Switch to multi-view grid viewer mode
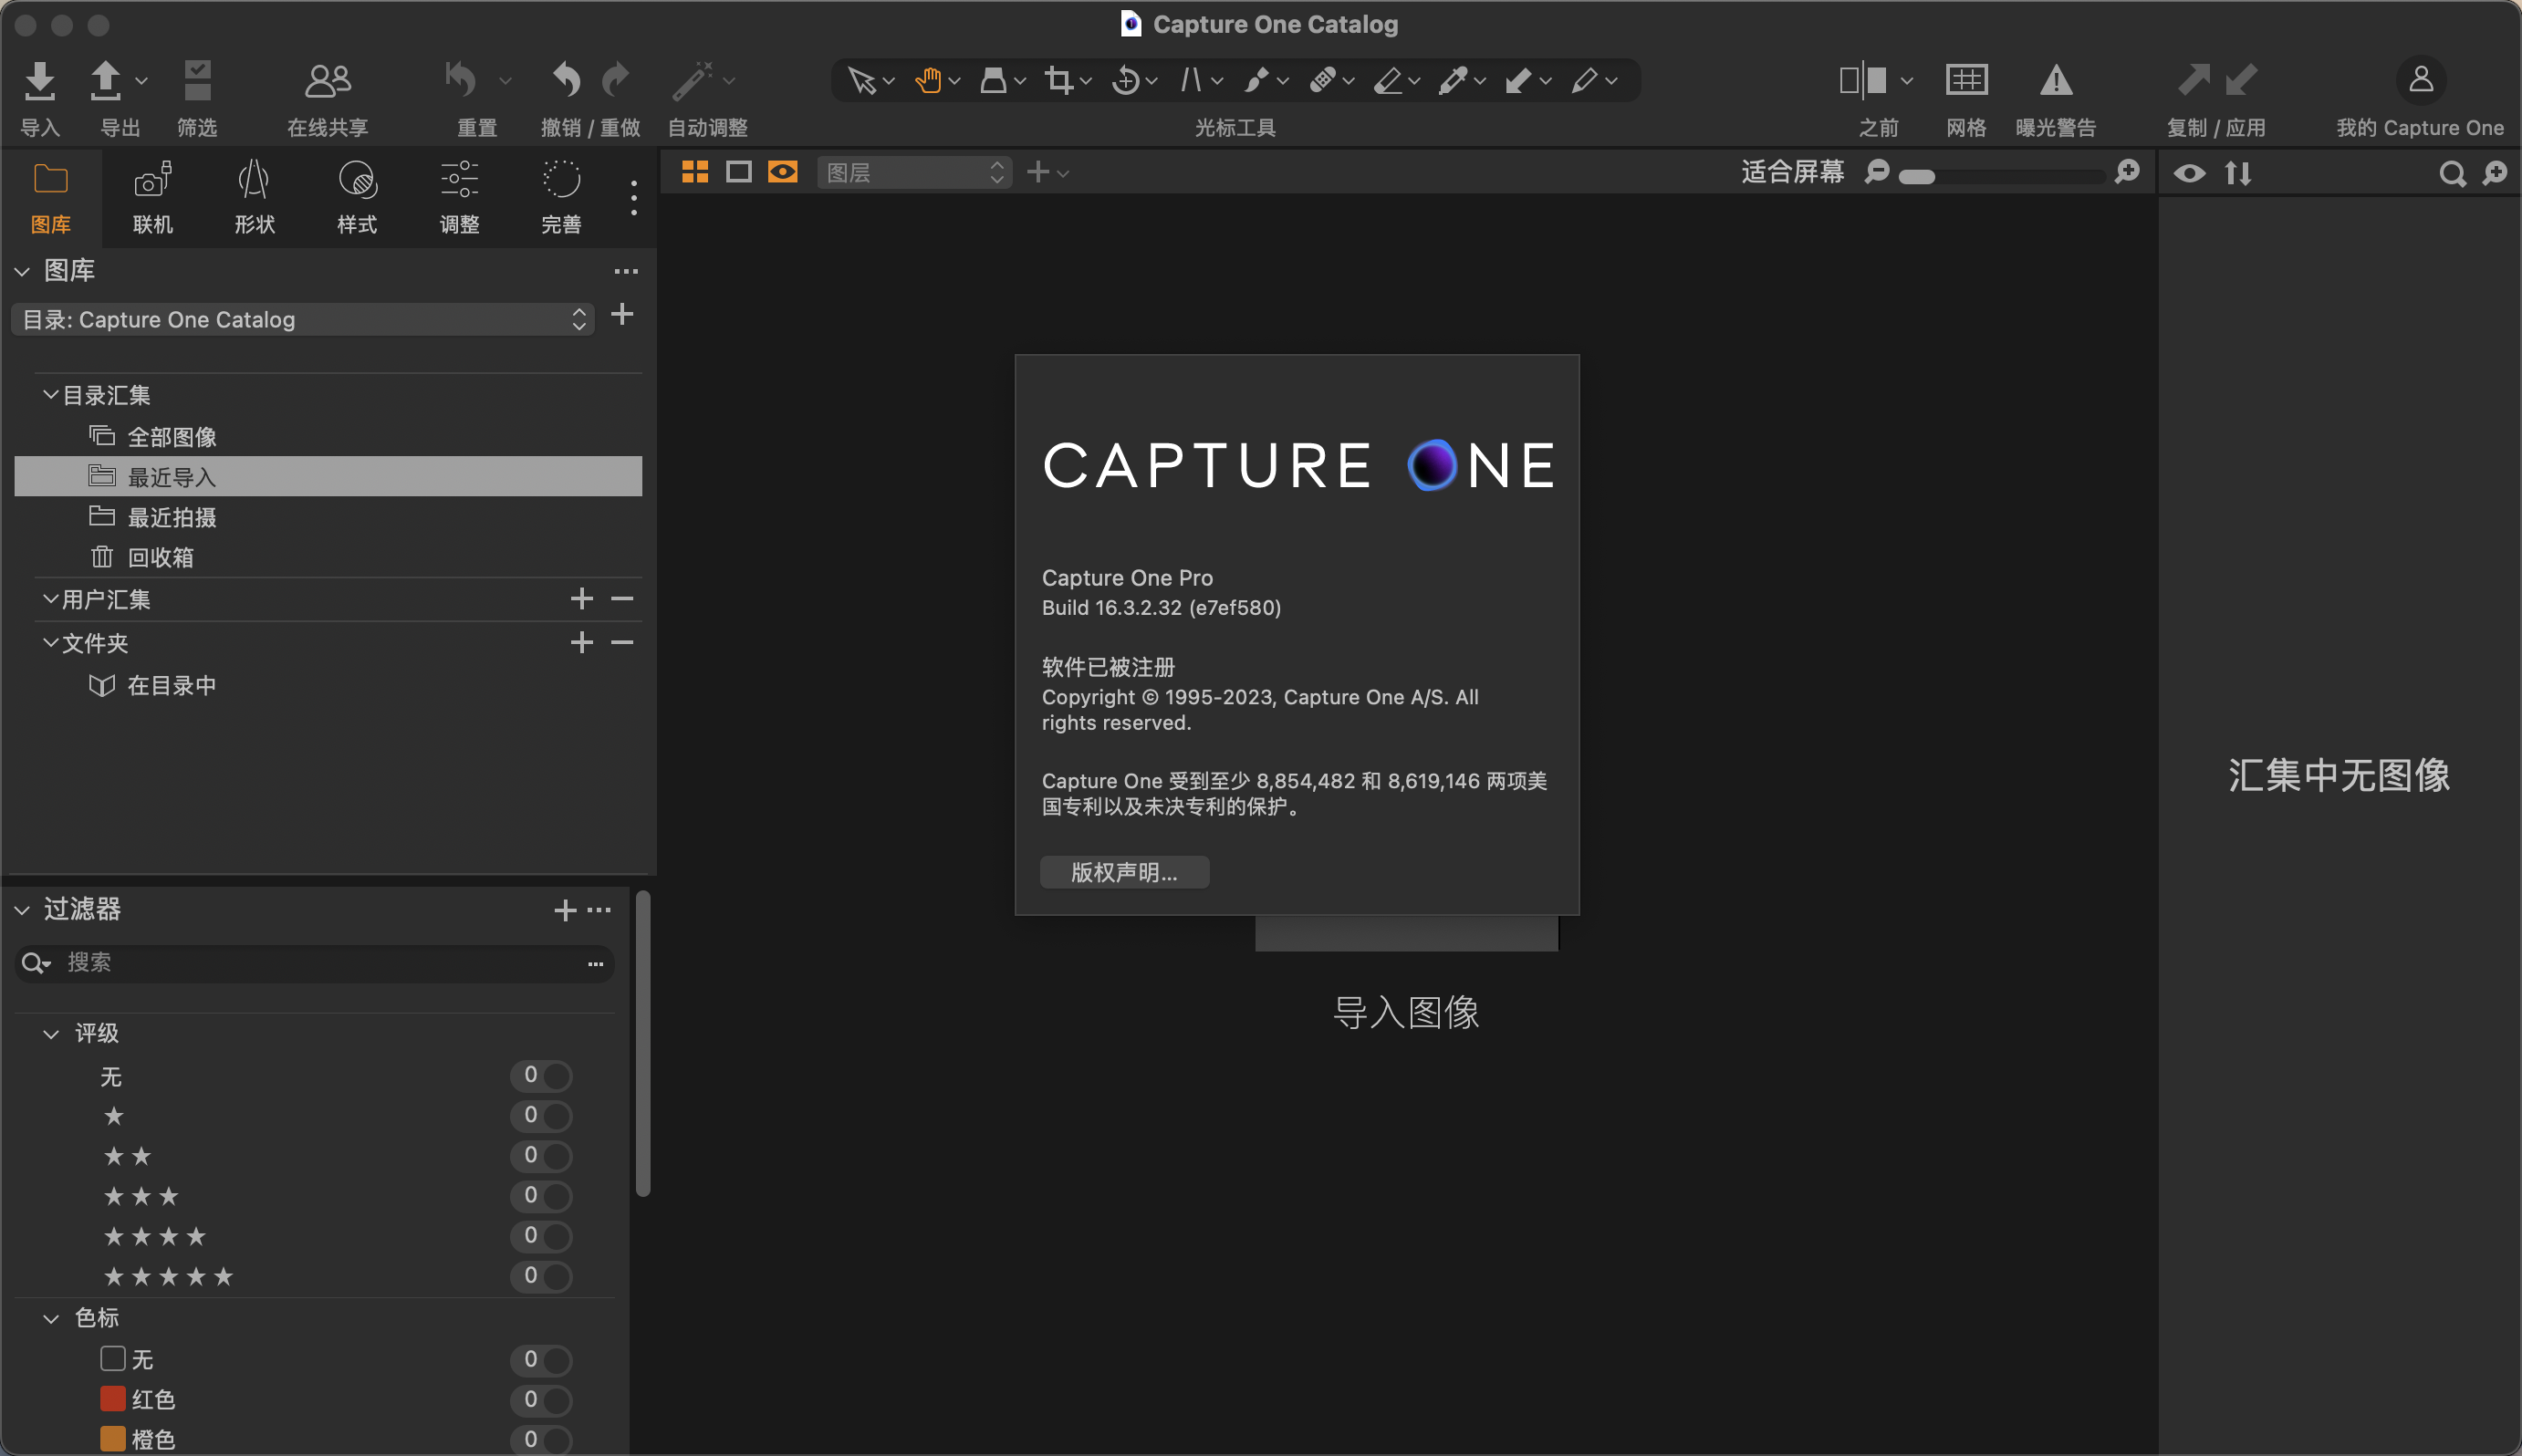Viewport: 2522px width, 1456px height. pyautogui.click(x=695, y=172)
